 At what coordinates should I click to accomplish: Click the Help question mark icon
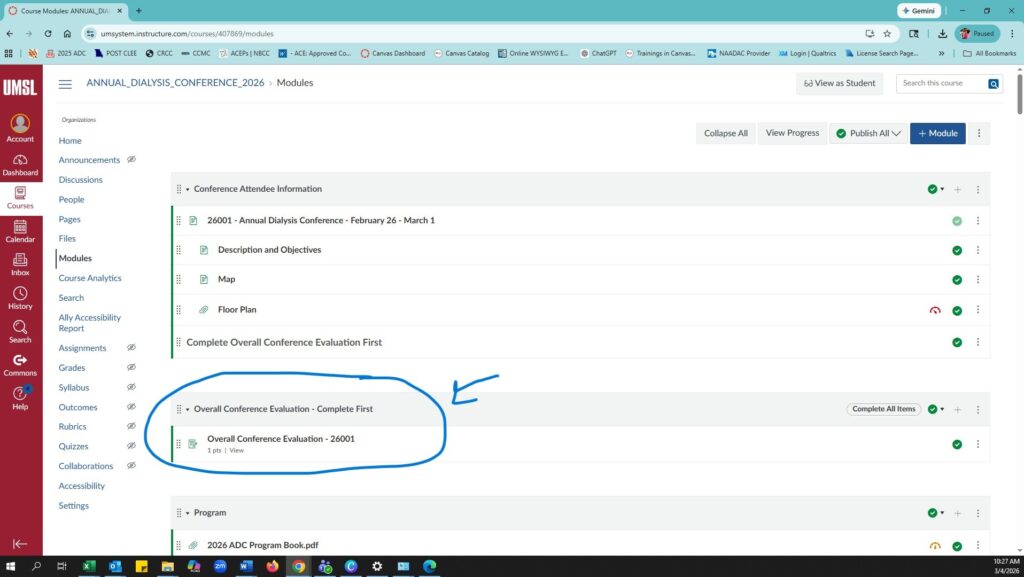pos(20,398)
